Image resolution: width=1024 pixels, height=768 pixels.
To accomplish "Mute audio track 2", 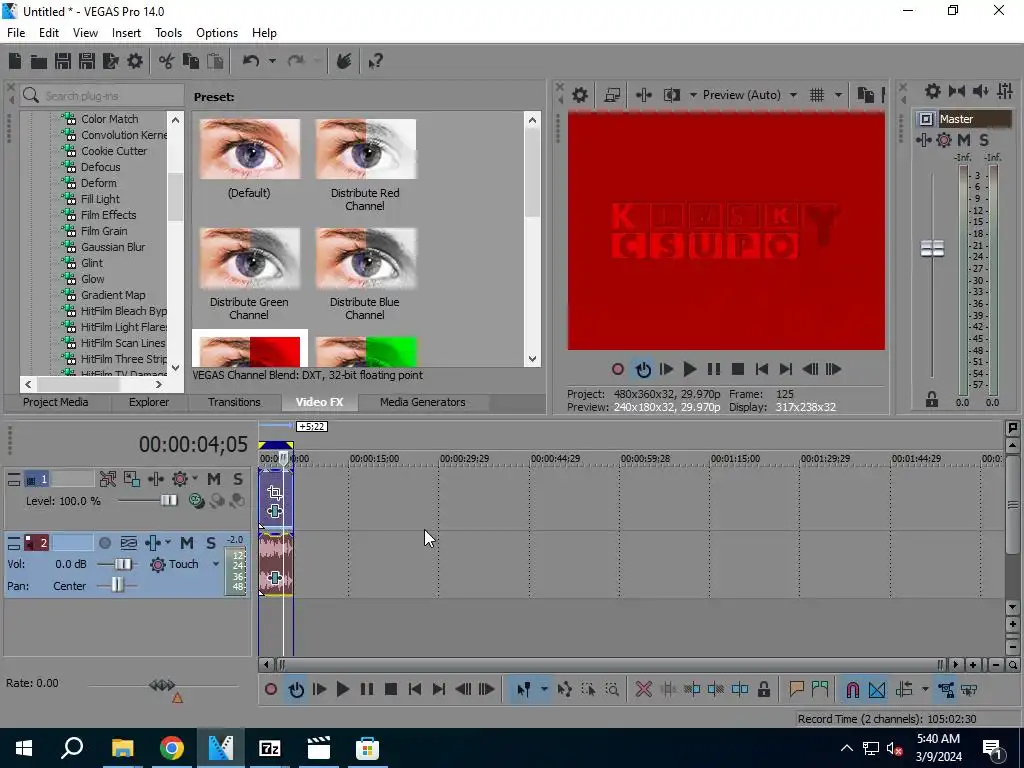I will [x=187, y=543].
